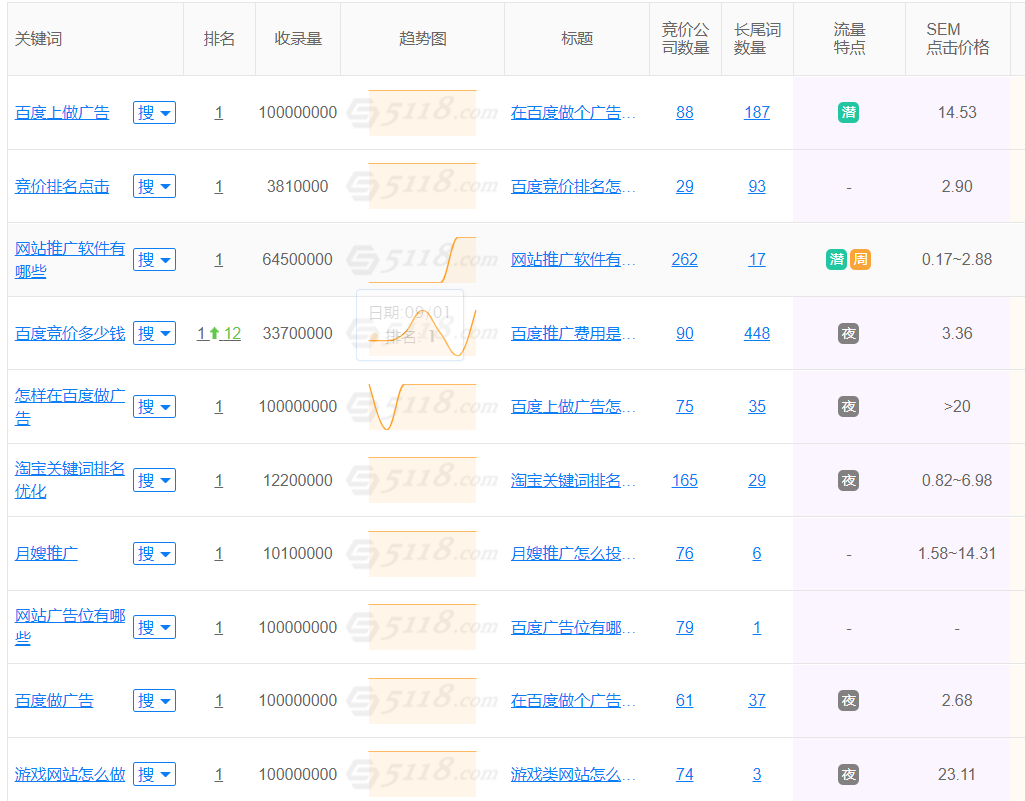Click trend chart for 网站推广软件有哪些
Screen dimensions: 1025x801
point(422,260)
